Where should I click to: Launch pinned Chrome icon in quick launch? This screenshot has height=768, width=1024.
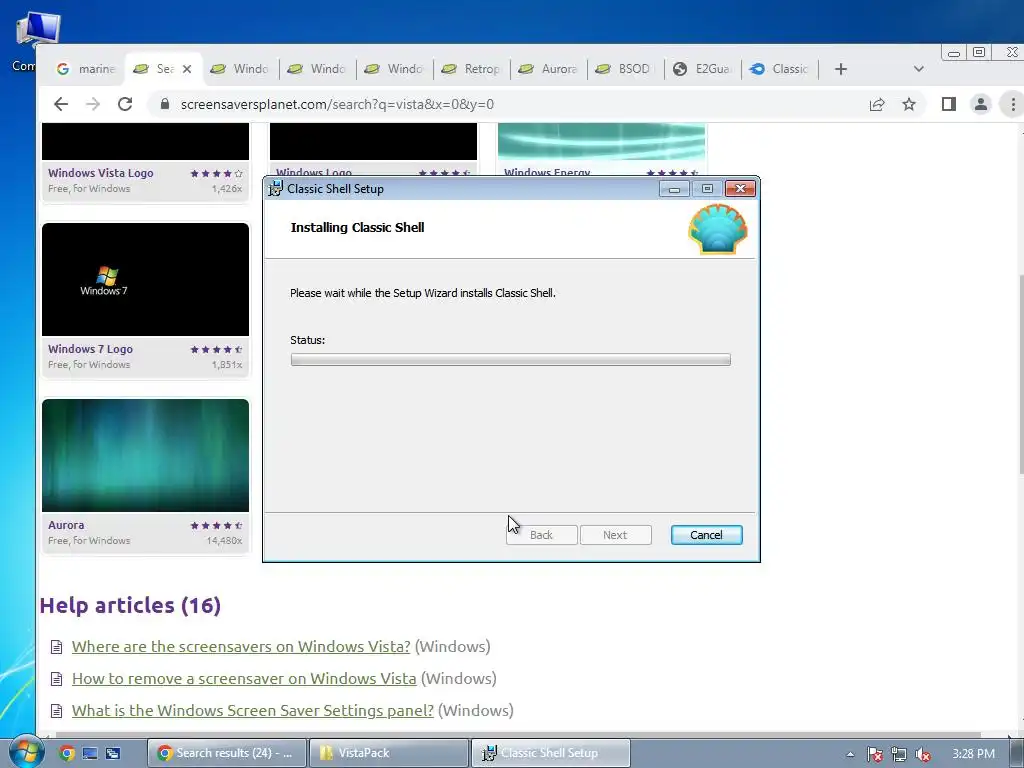(x=66, y=754)
